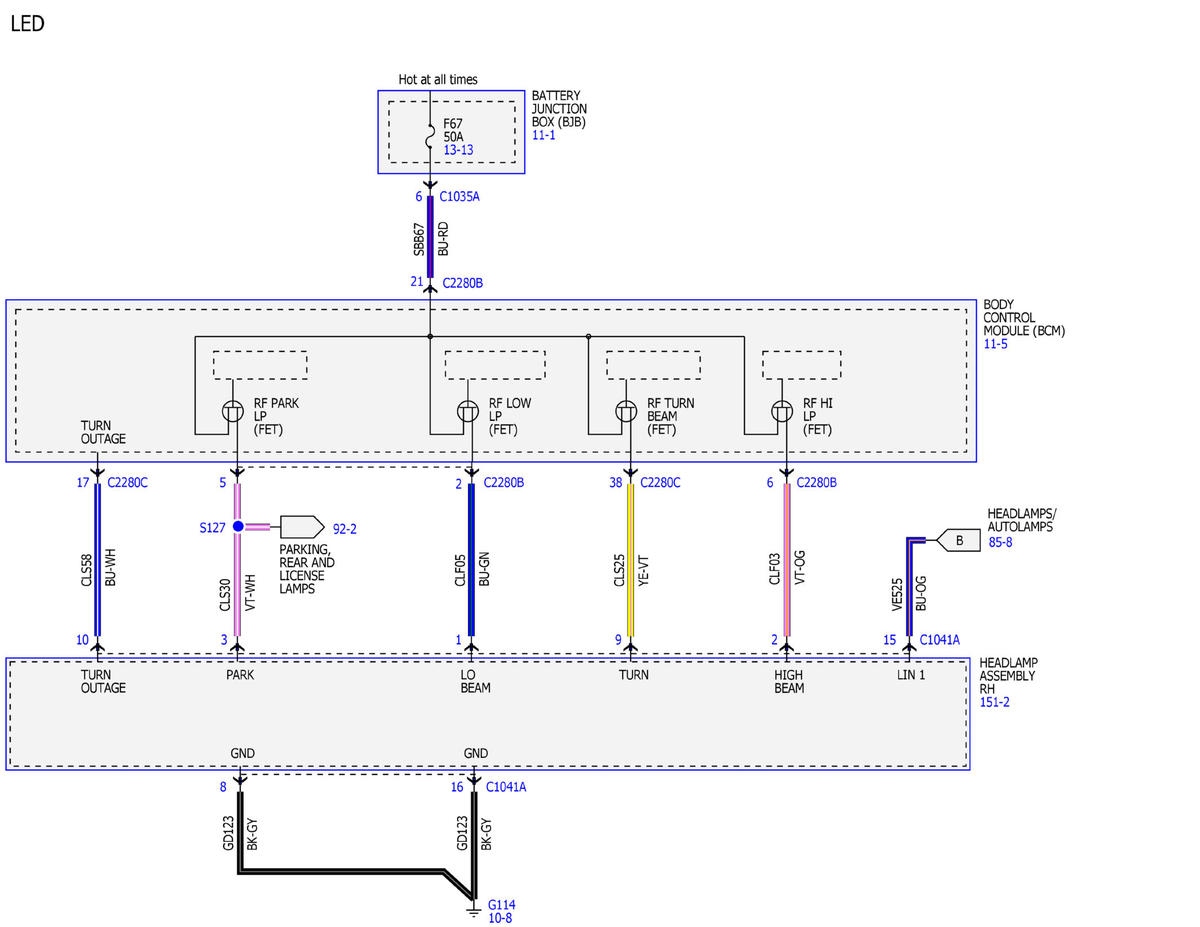Click the G114 ground symbol

click(x=473, y=908)
